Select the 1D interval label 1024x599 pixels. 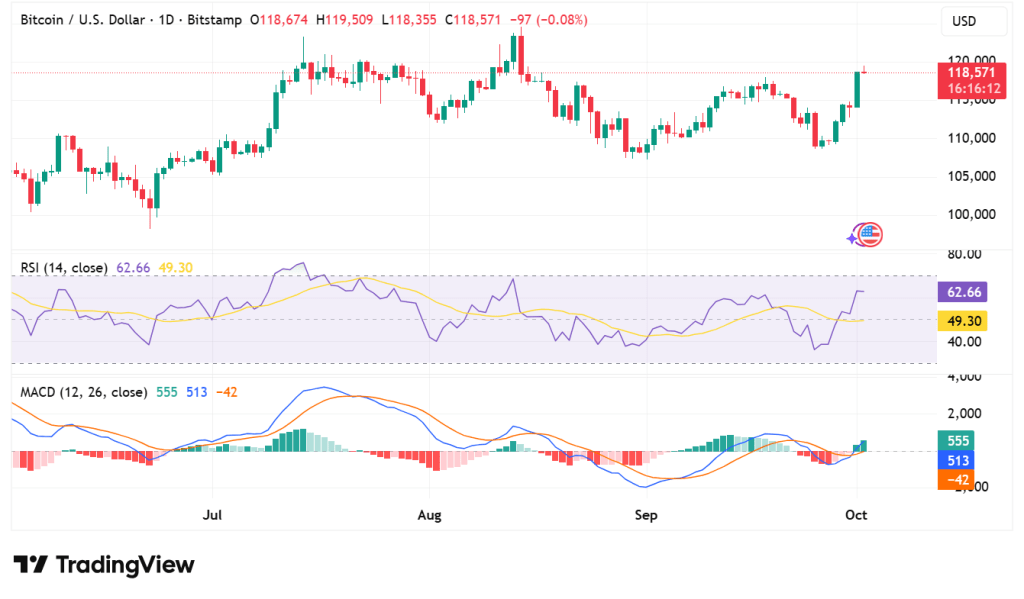[166, 20]
